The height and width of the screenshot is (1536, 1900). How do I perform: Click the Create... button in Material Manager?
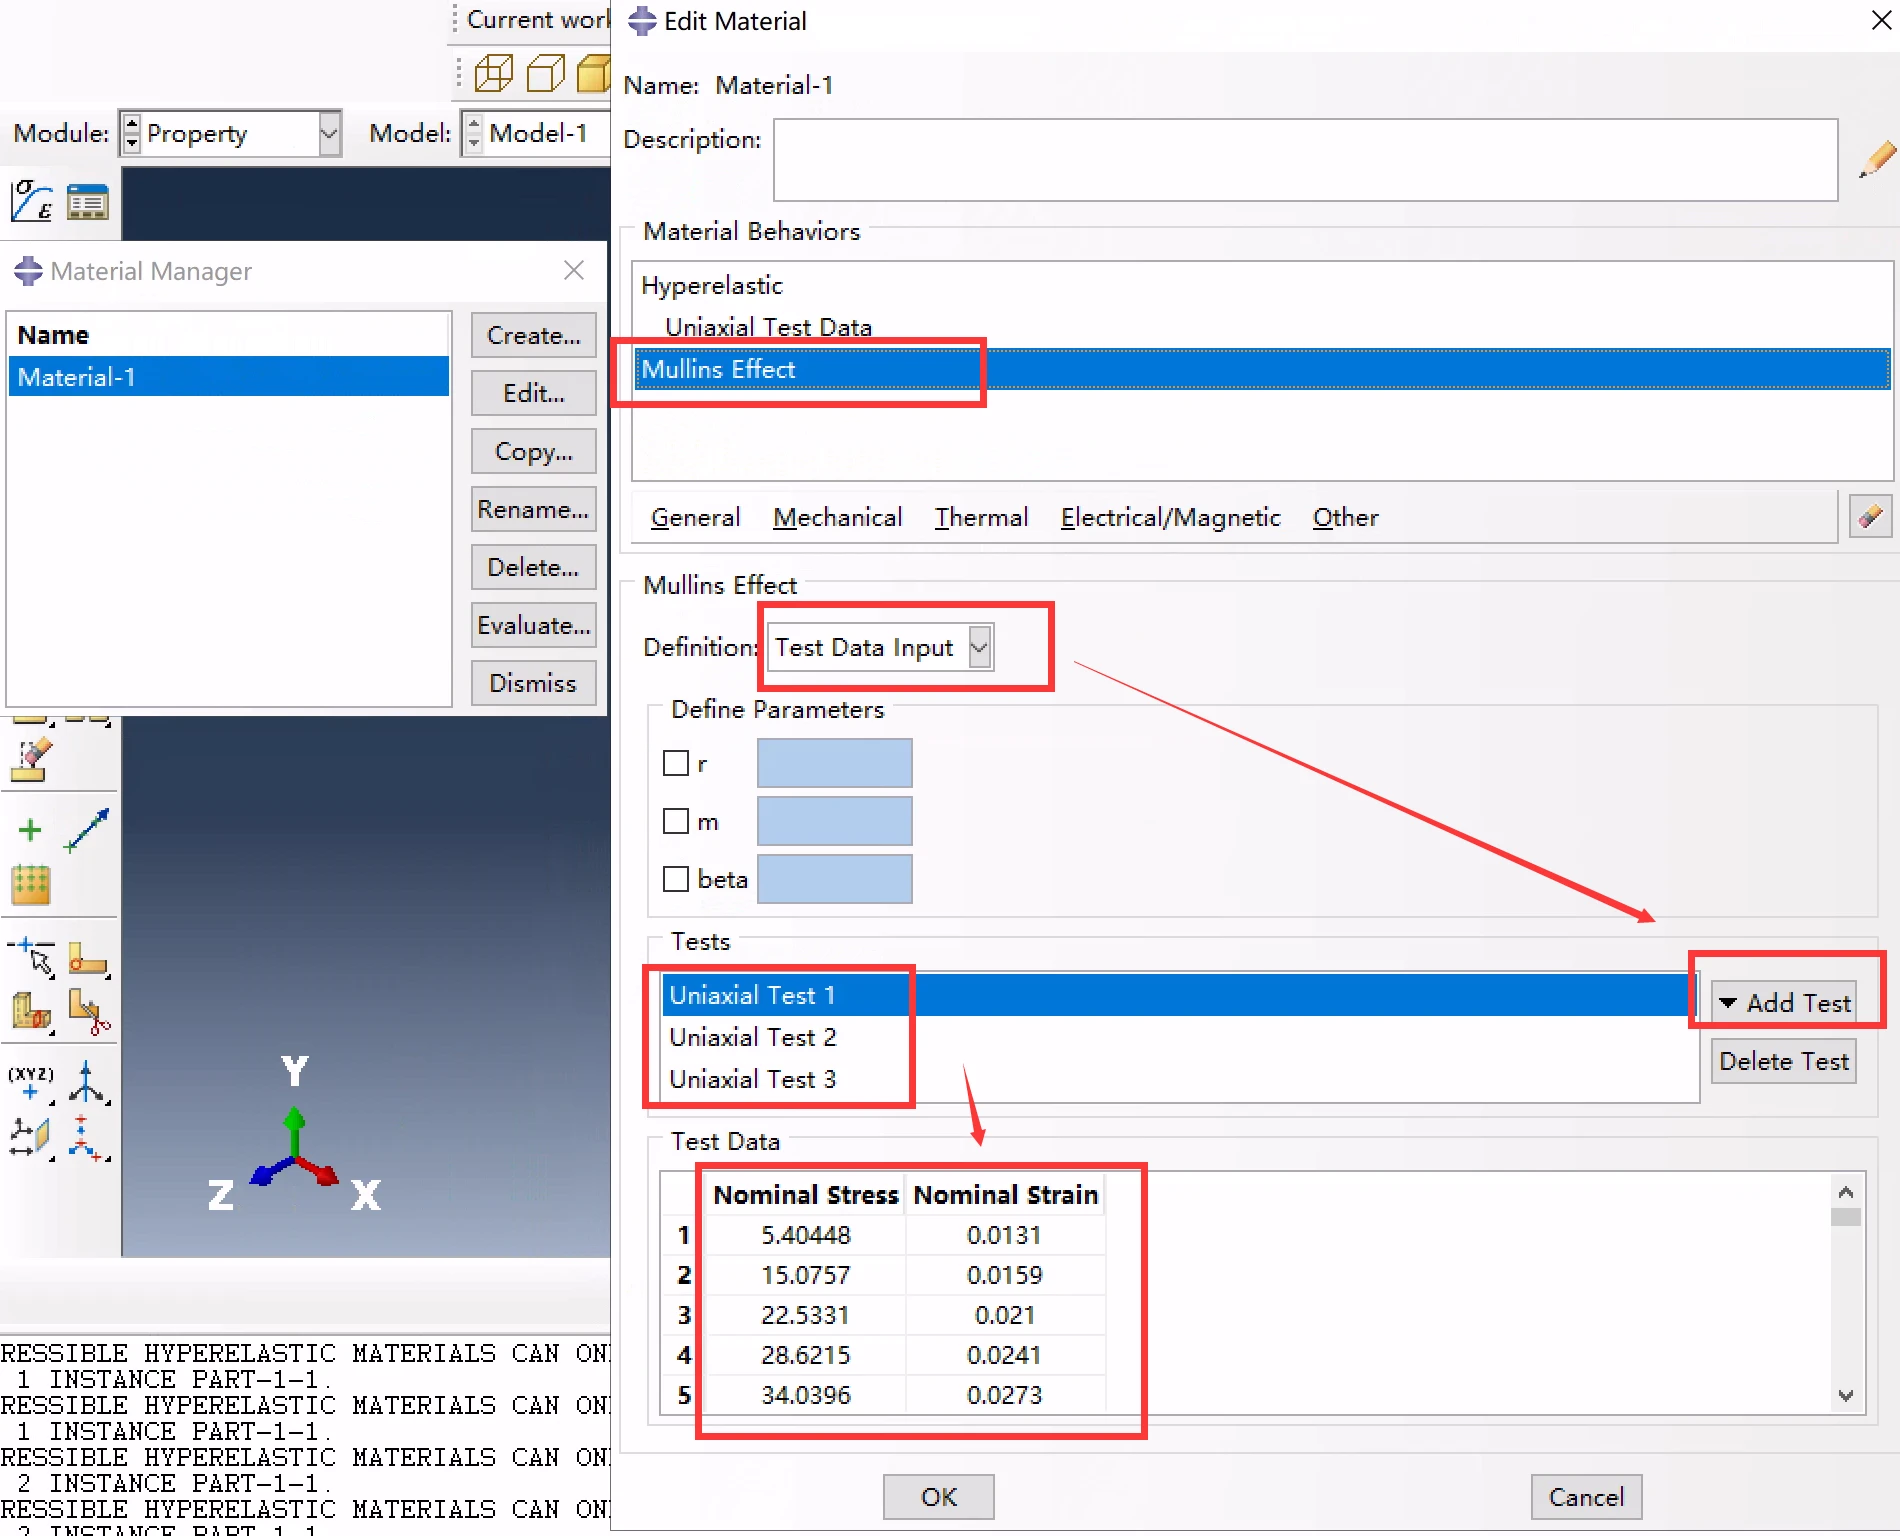pos(533,335)
